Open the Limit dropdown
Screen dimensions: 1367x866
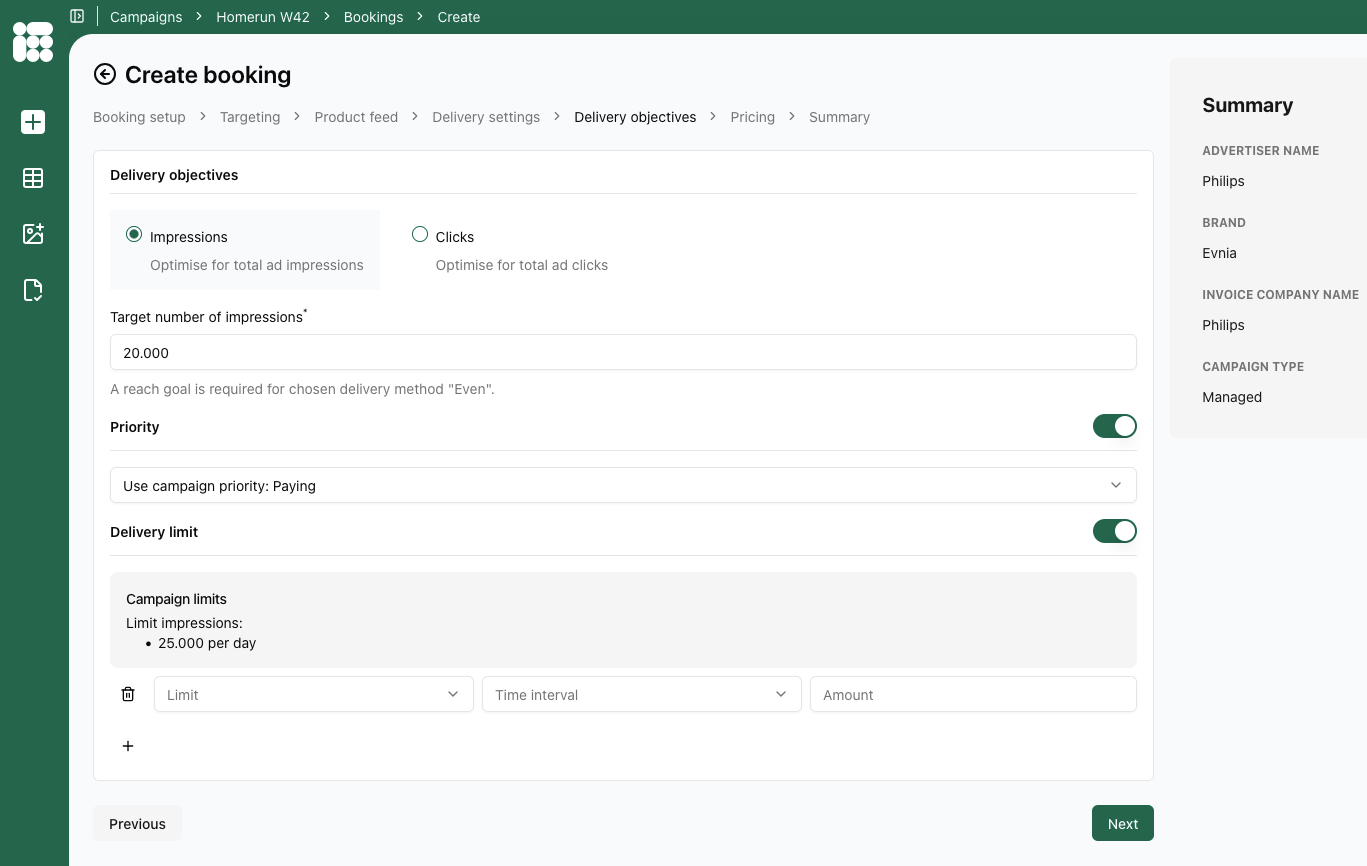click(x=313, y=694)
